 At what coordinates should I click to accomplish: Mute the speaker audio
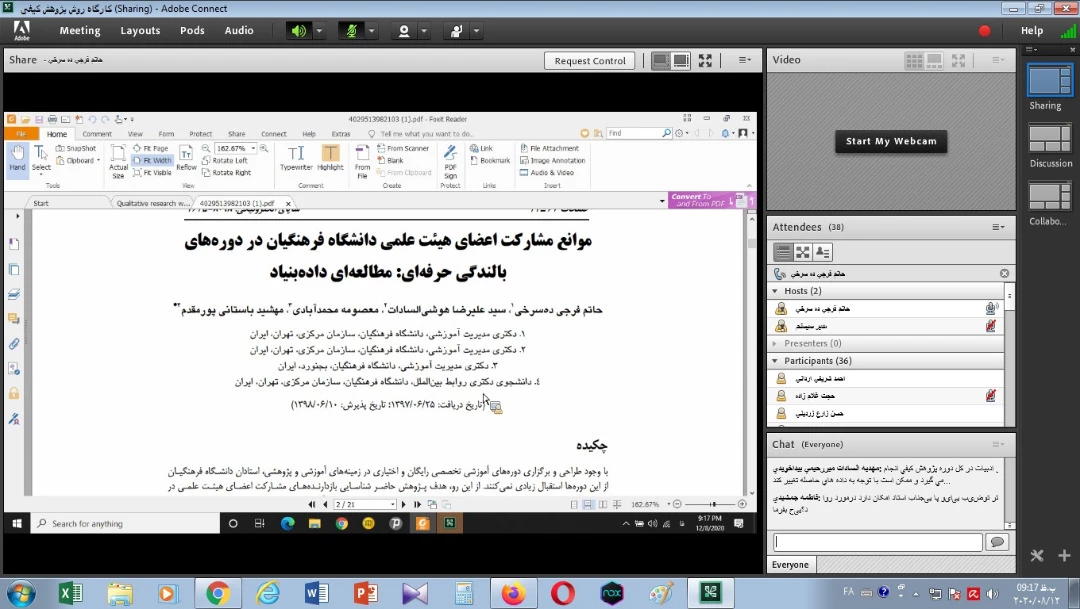click(x=299, y=31)
